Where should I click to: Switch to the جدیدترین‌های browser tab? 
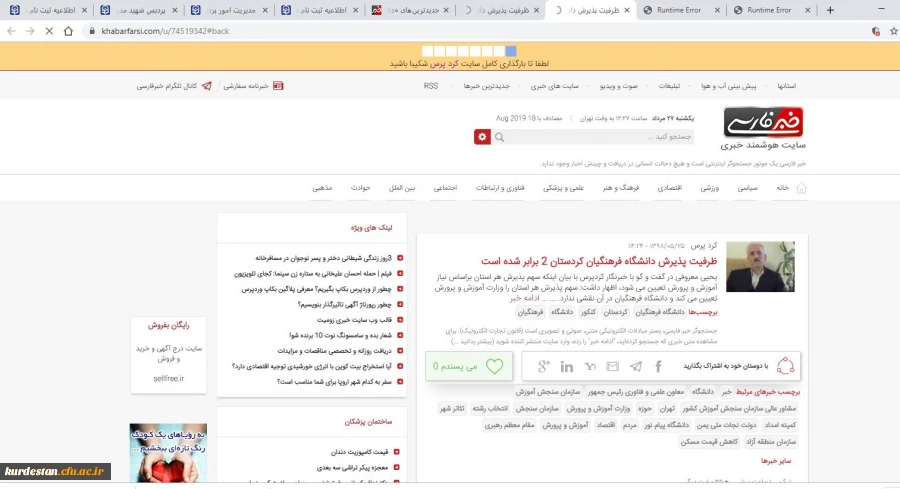click(410, 10)
